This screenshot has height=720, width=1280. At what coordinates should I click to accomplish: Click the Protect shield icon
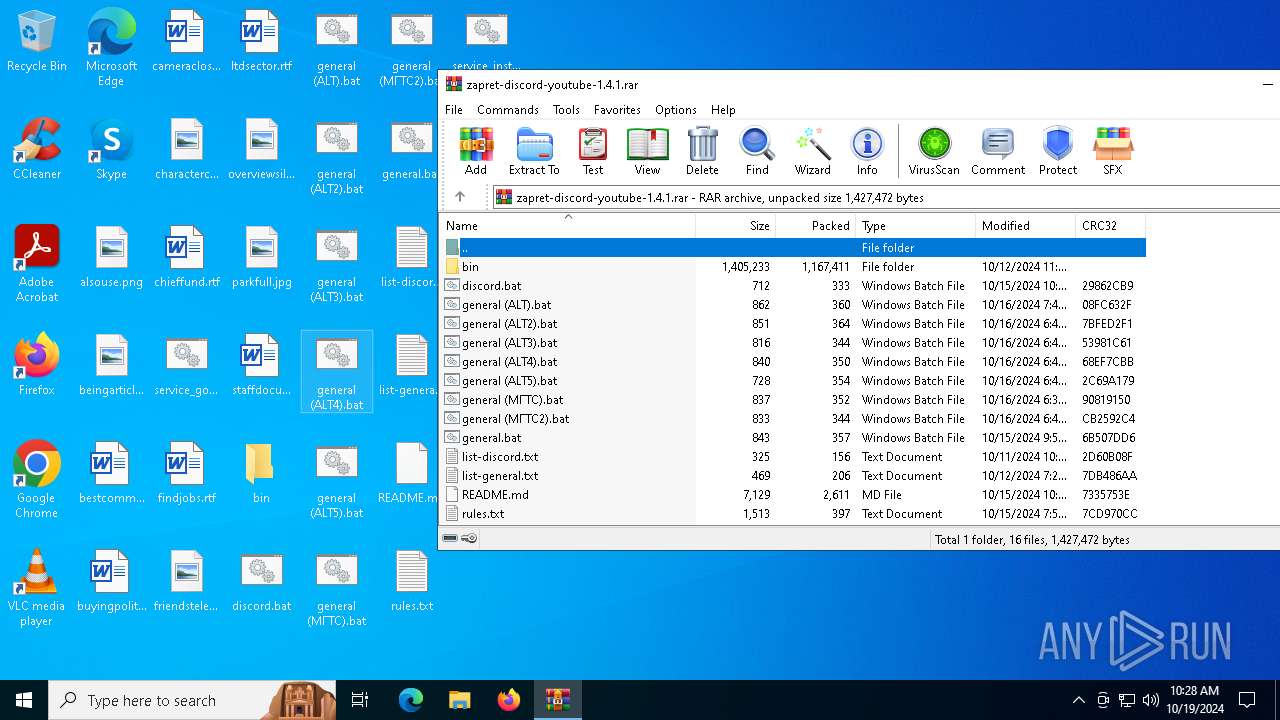click(x=1058, y=151)
